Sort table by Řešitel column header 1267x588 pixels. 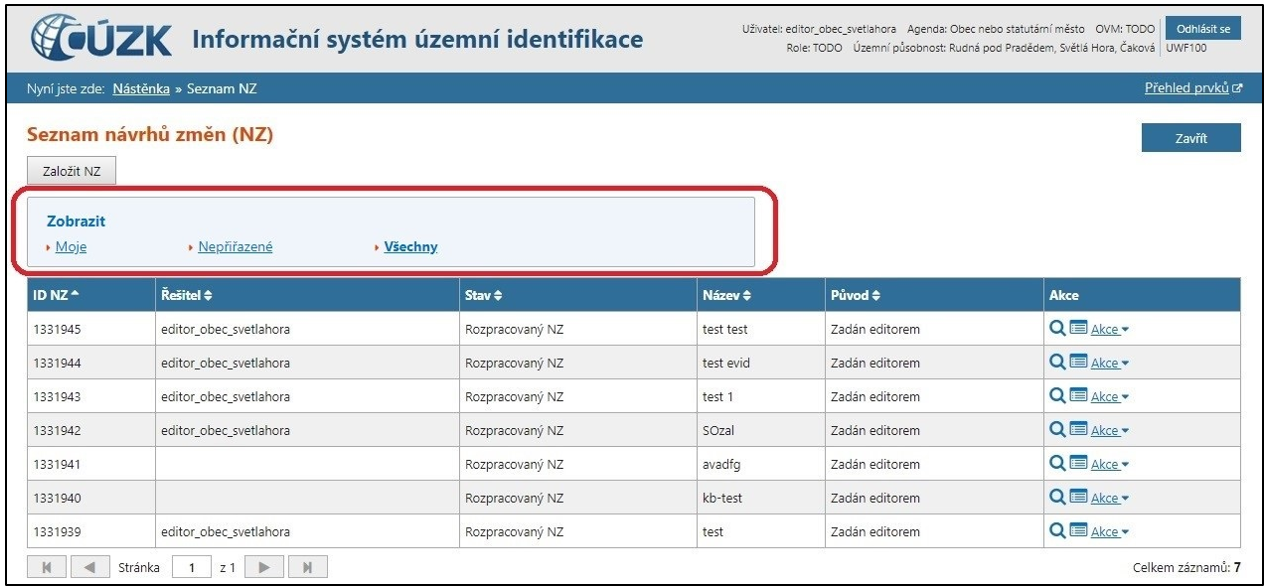pyautogui.click(x=187, y=295)
